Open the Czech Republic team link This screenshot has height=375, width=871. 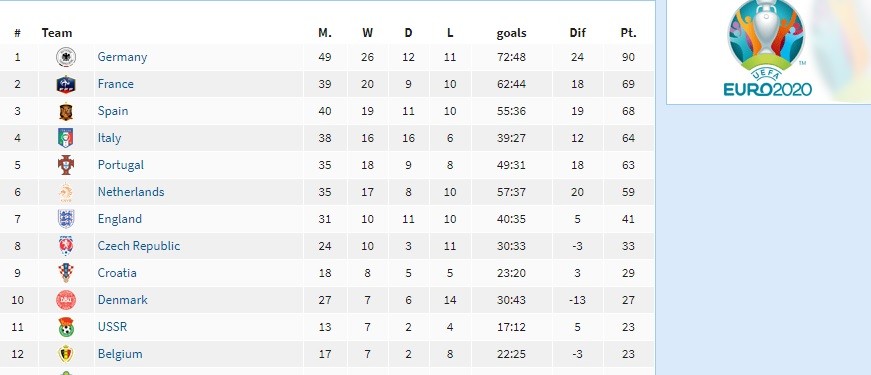pos(139,246)
